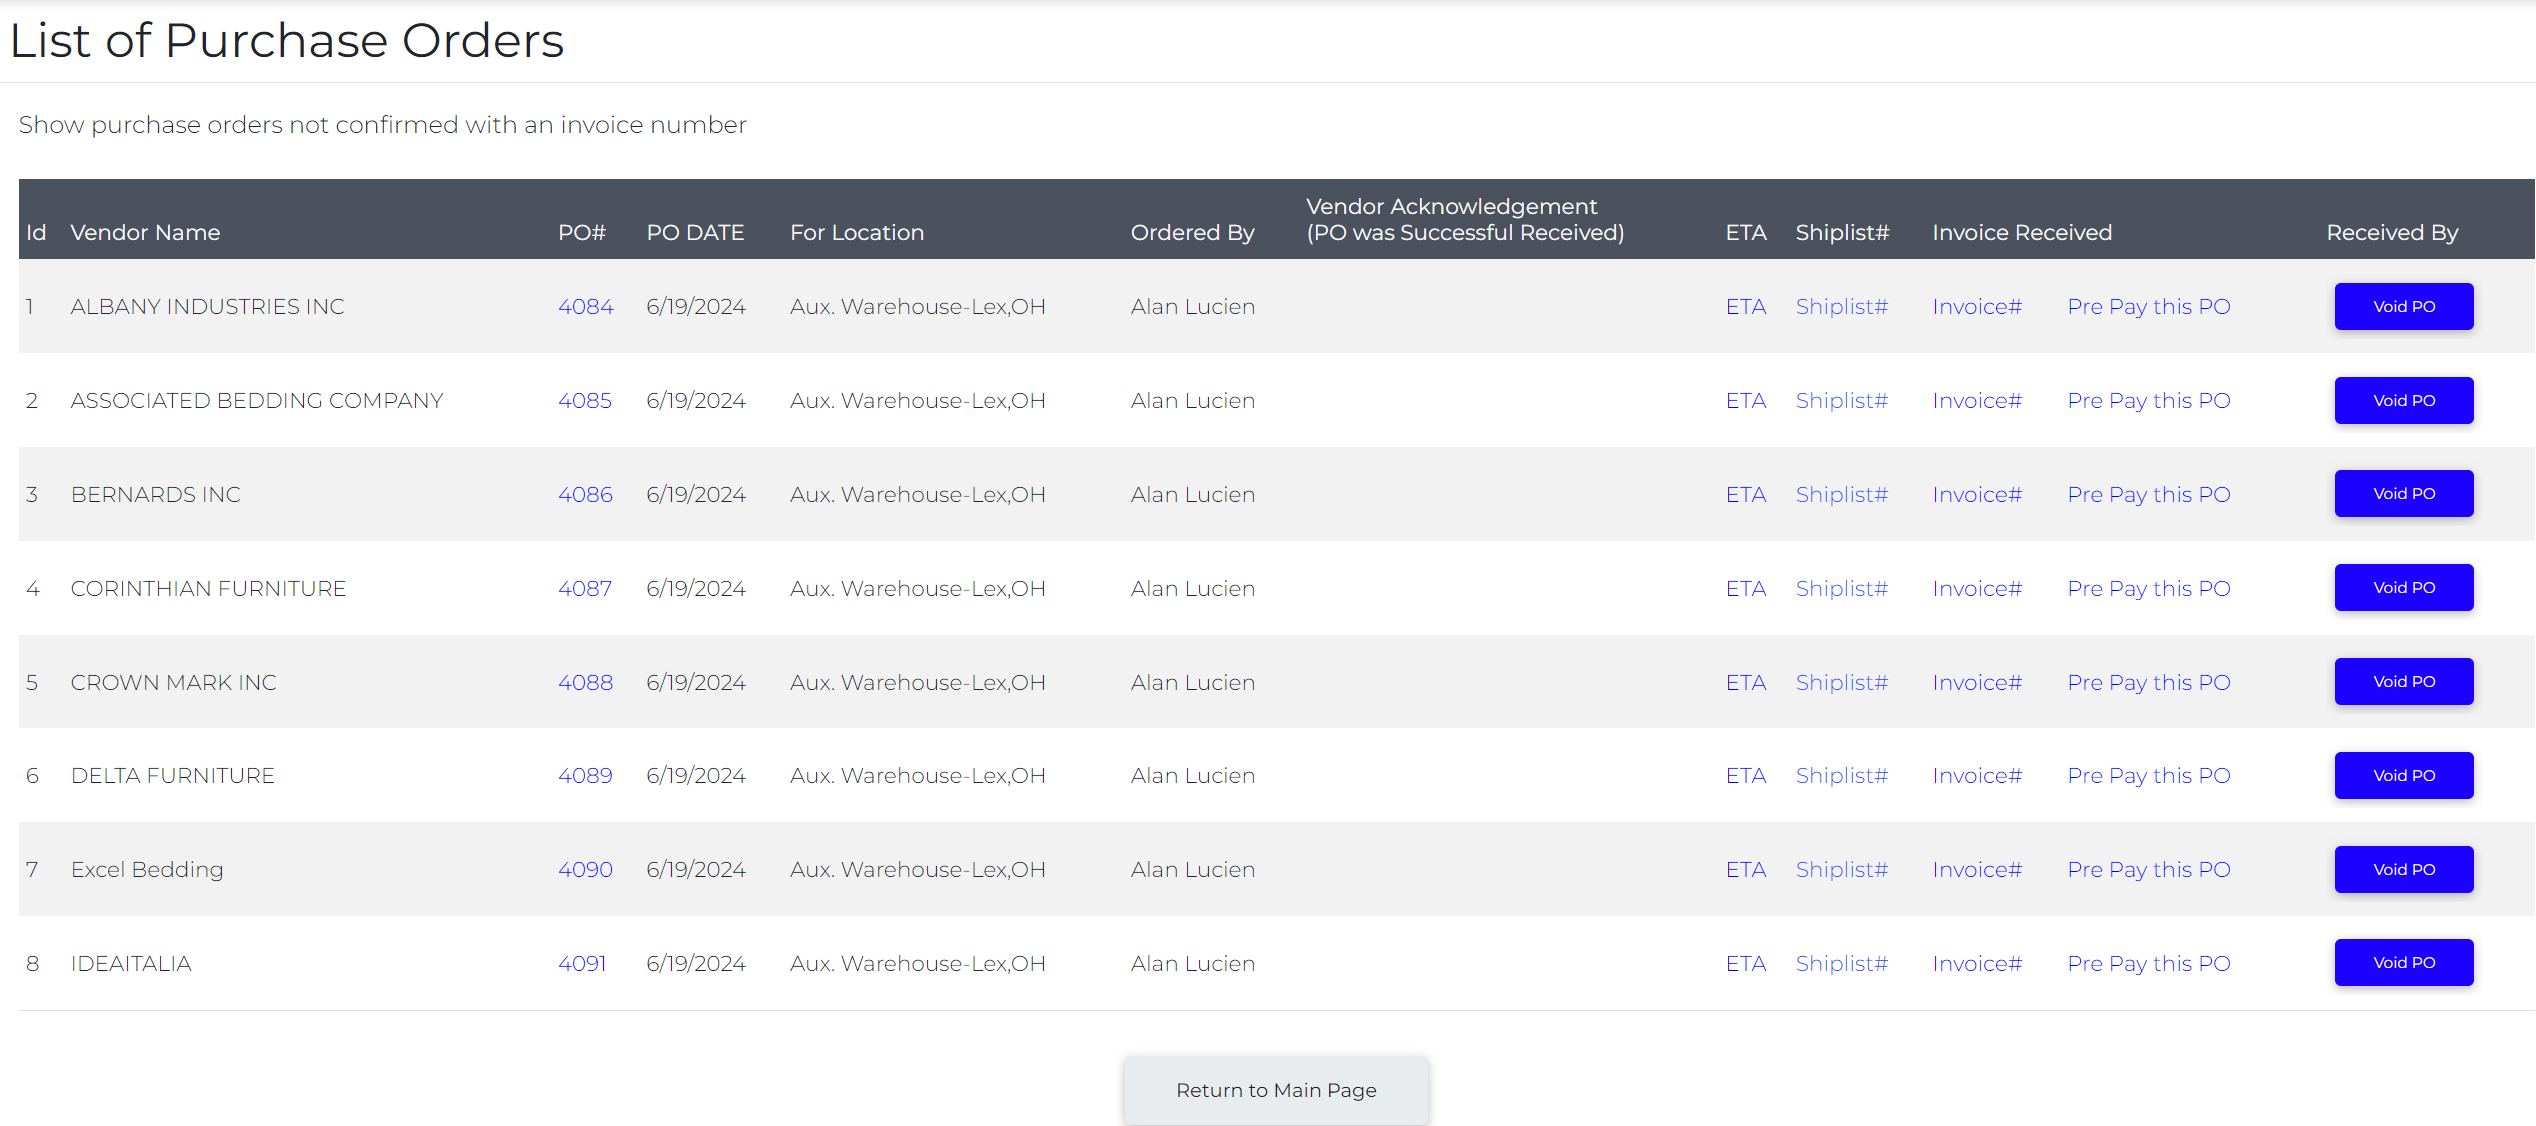The height and width of the screenshot is (1126, 2536).
Task: Click ETA link for Excel Bedding row
Action: [x=1746, y=870]
